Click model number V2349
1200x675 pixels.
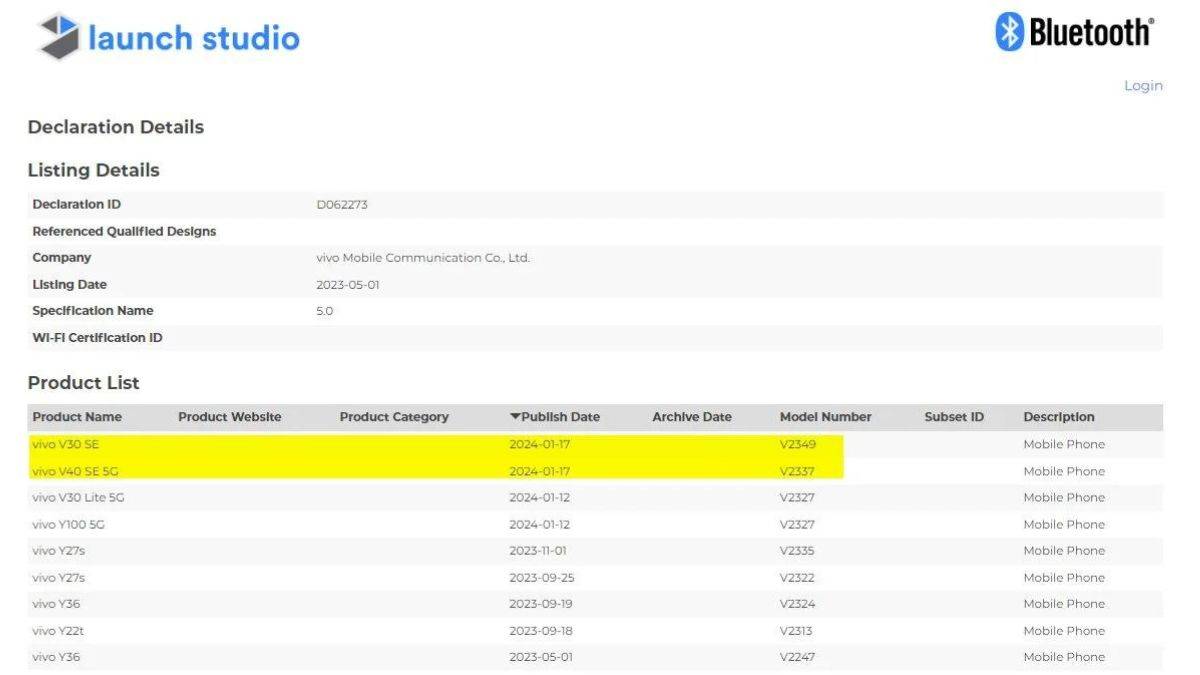797,444
